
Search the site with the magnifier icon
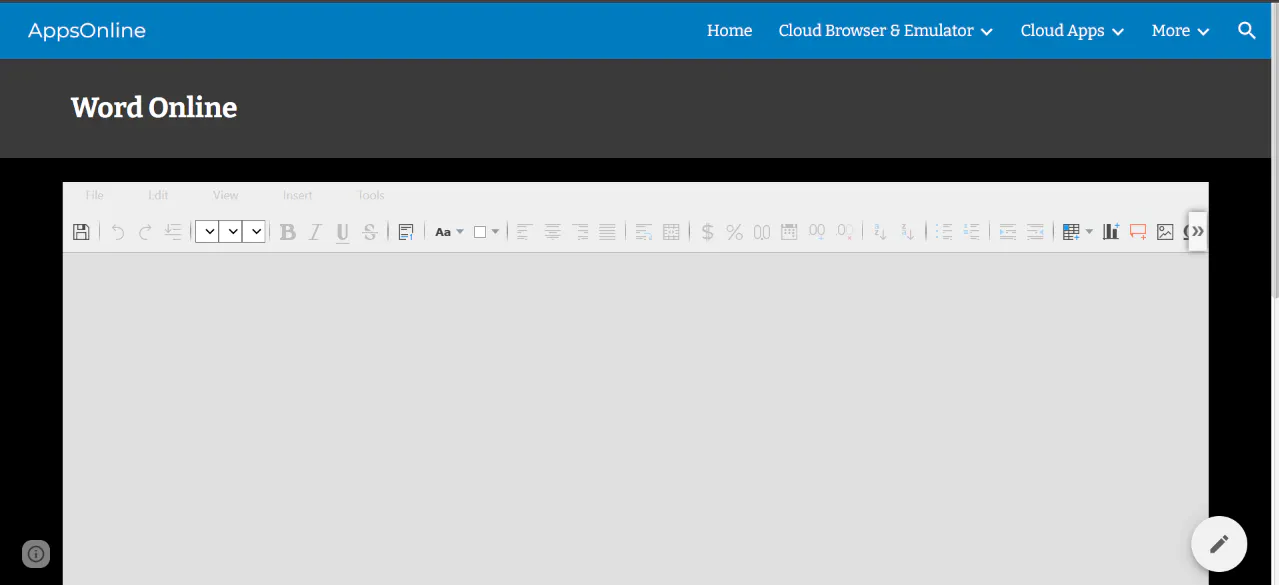tap(1247, 30)
